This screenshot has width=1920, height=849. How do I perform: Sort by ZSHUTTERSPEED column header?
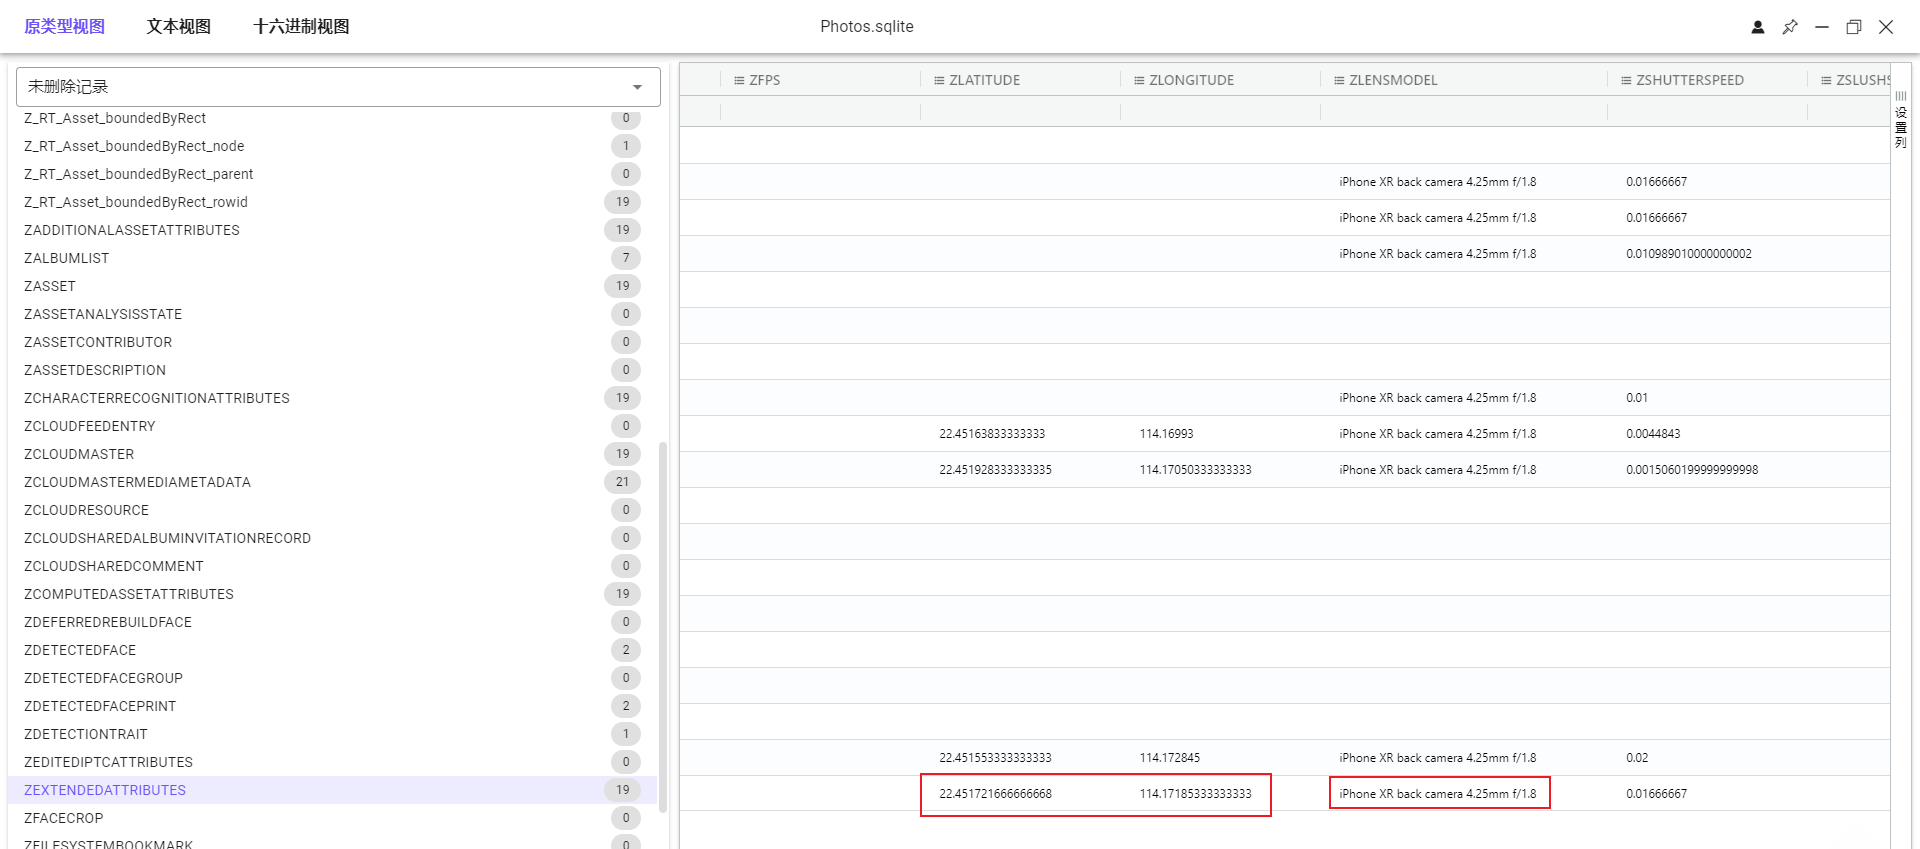(x=1690, y=80)
